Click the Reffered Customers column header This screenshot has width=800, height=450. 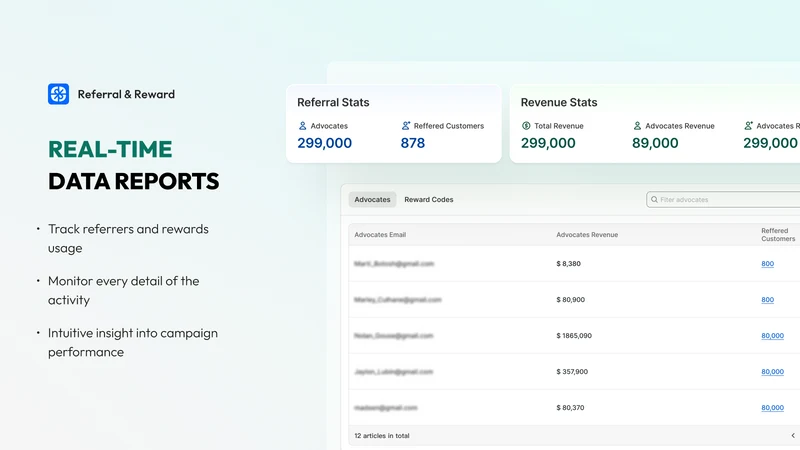click(x=778, y=235)
